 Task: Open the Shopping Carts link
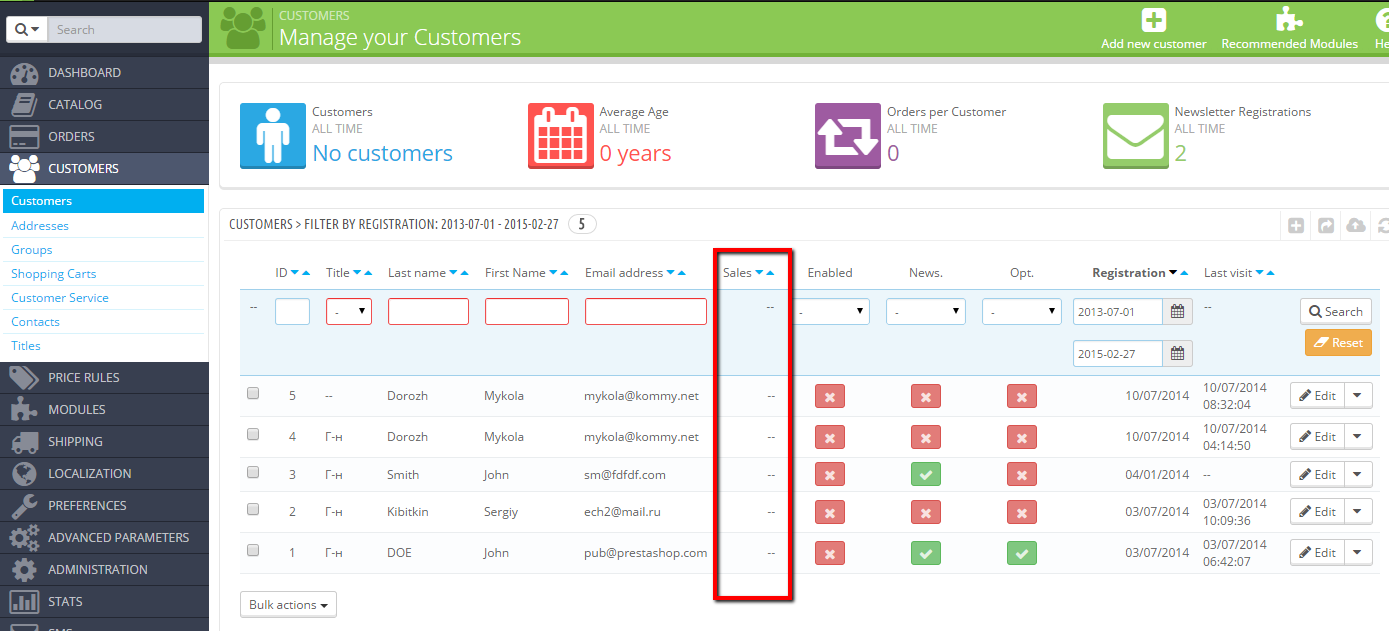pos(54,274)
